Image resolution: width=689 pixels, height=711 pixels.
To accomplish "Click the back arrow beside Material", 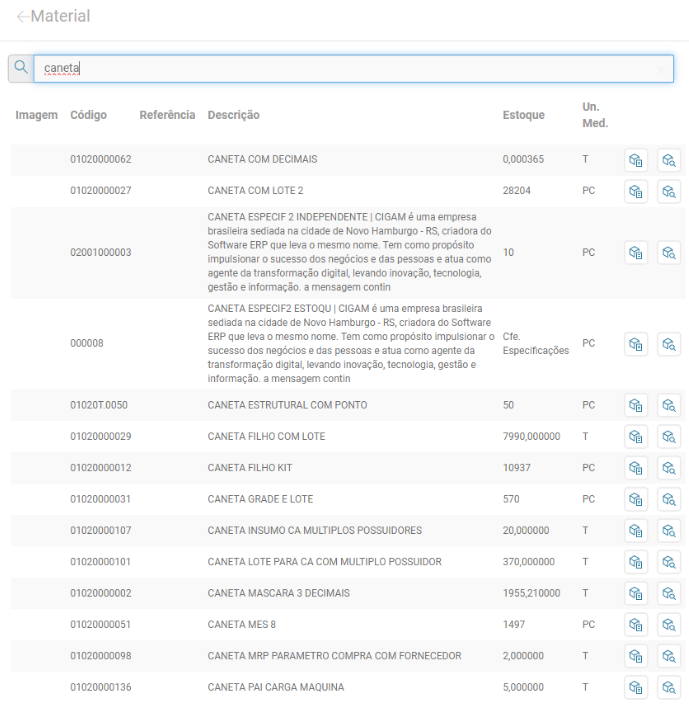I will pyautogui.click(x=22, y=17).
